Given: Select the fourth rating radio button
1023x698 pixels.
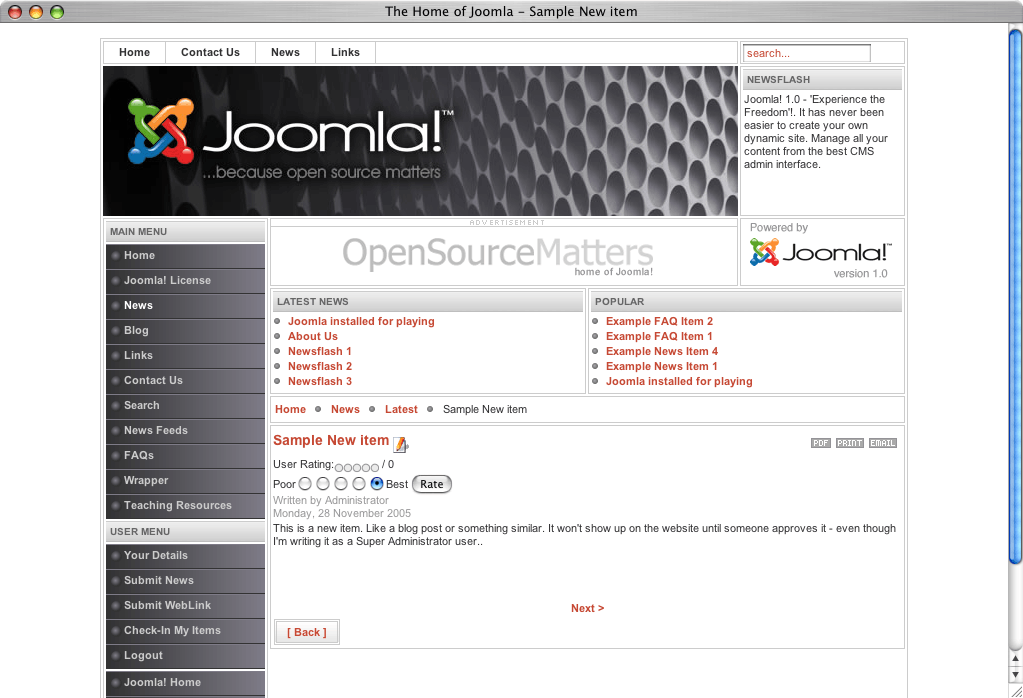Looking at the screenshot, I should click(x=359, y=484).
